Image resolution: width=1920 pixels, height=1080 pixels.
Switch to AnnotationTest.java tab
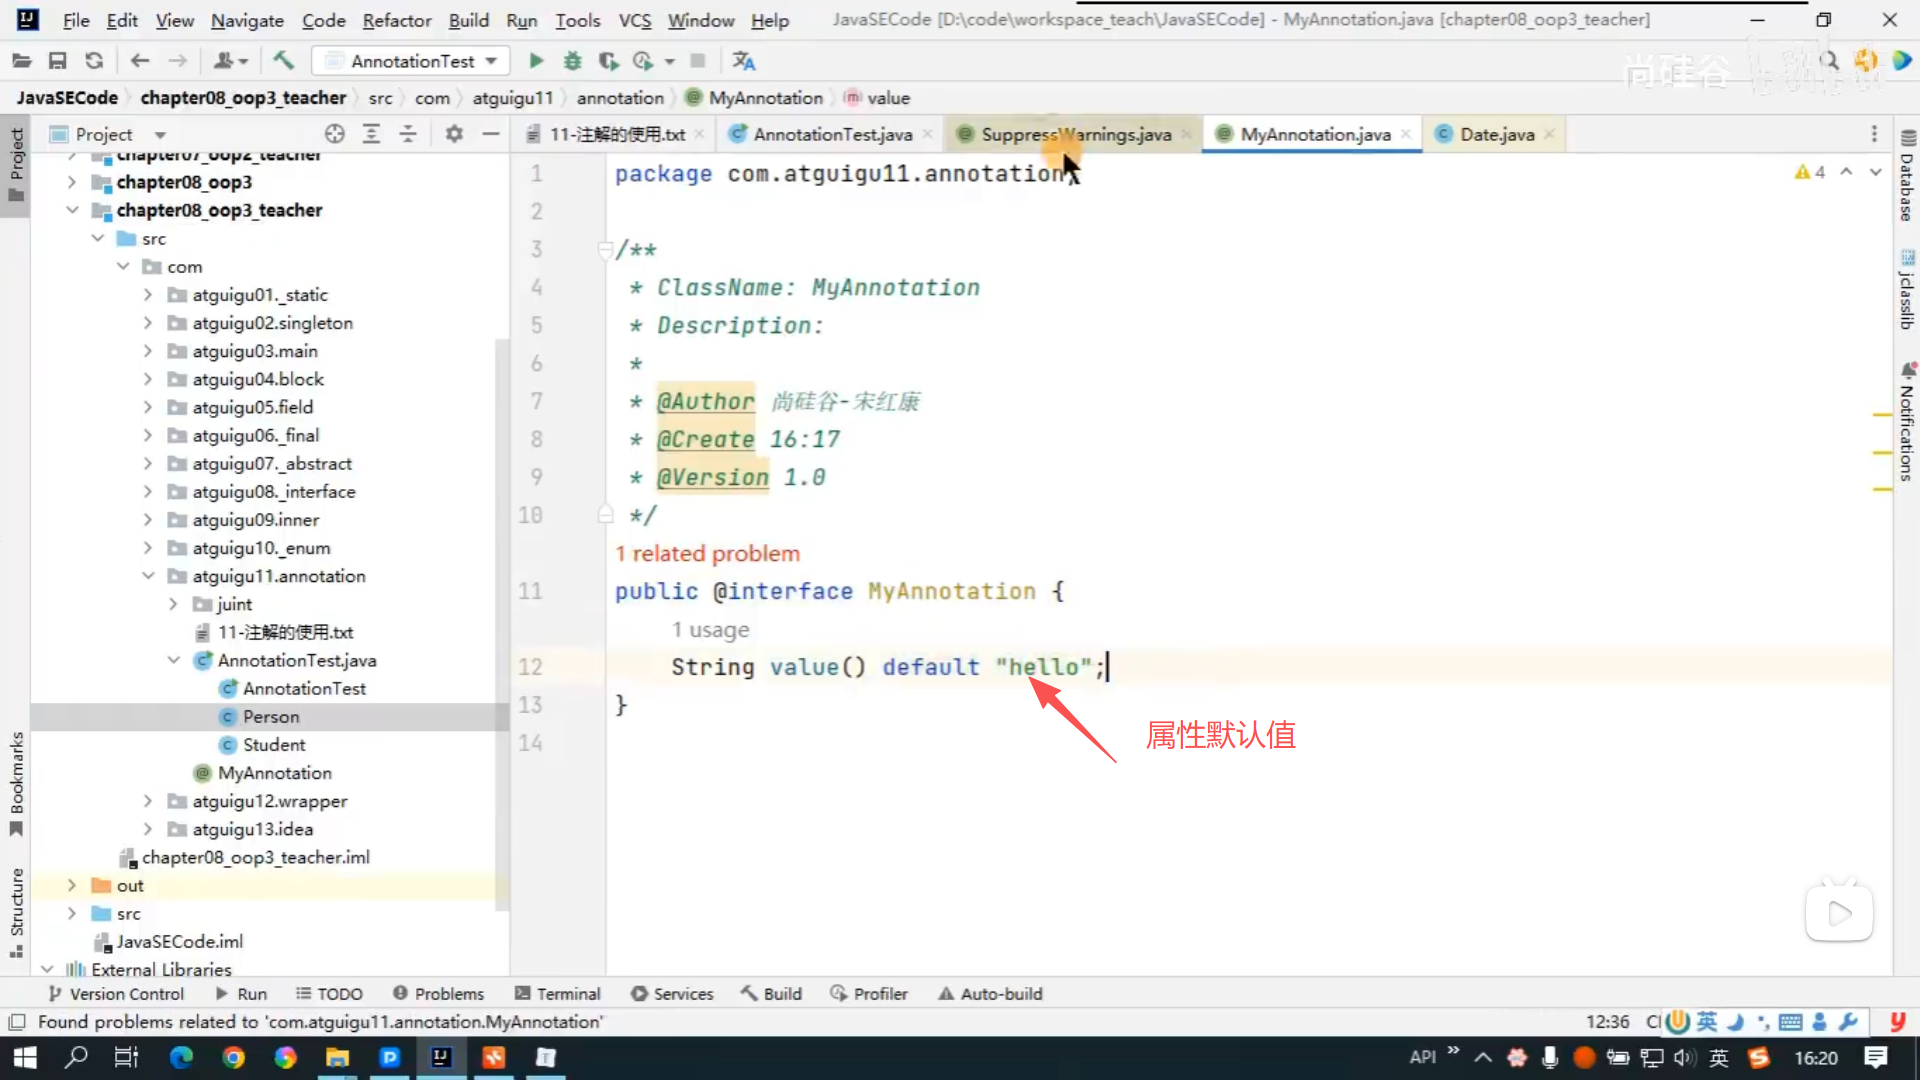(x=832, y=134)
